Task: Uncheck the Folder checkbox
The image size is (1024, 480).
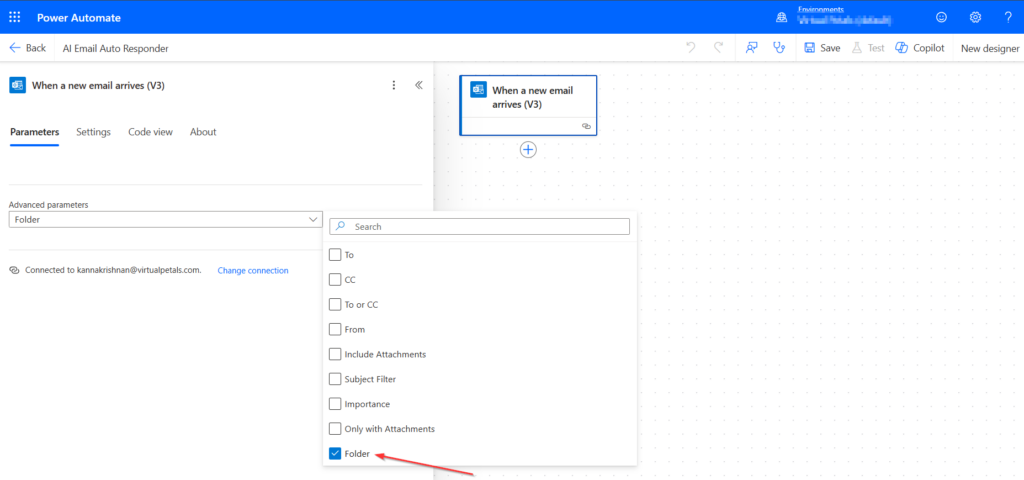Action: pyautogui.click(x=335, y=454)
